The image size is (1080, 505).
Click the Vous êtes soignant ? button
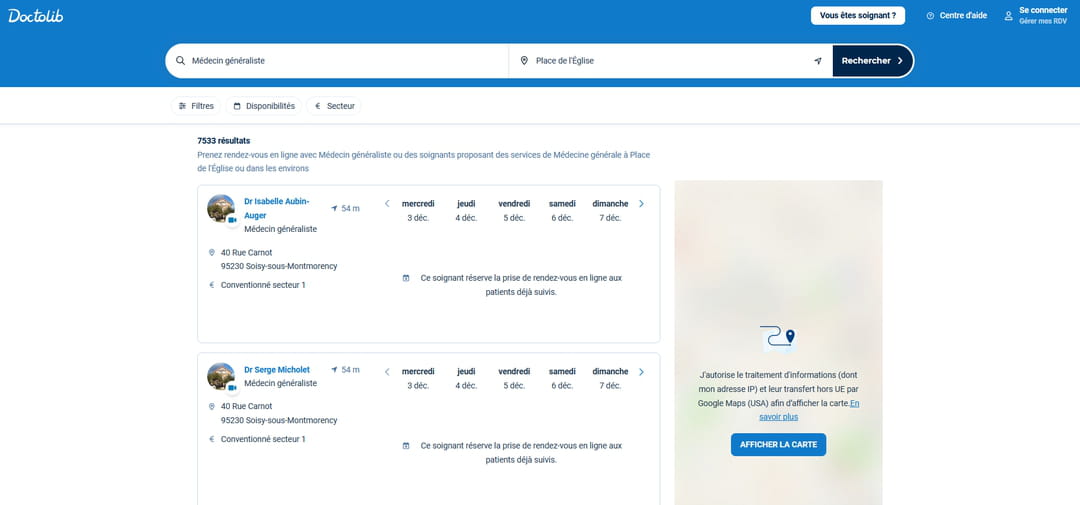tap(857, 15)
